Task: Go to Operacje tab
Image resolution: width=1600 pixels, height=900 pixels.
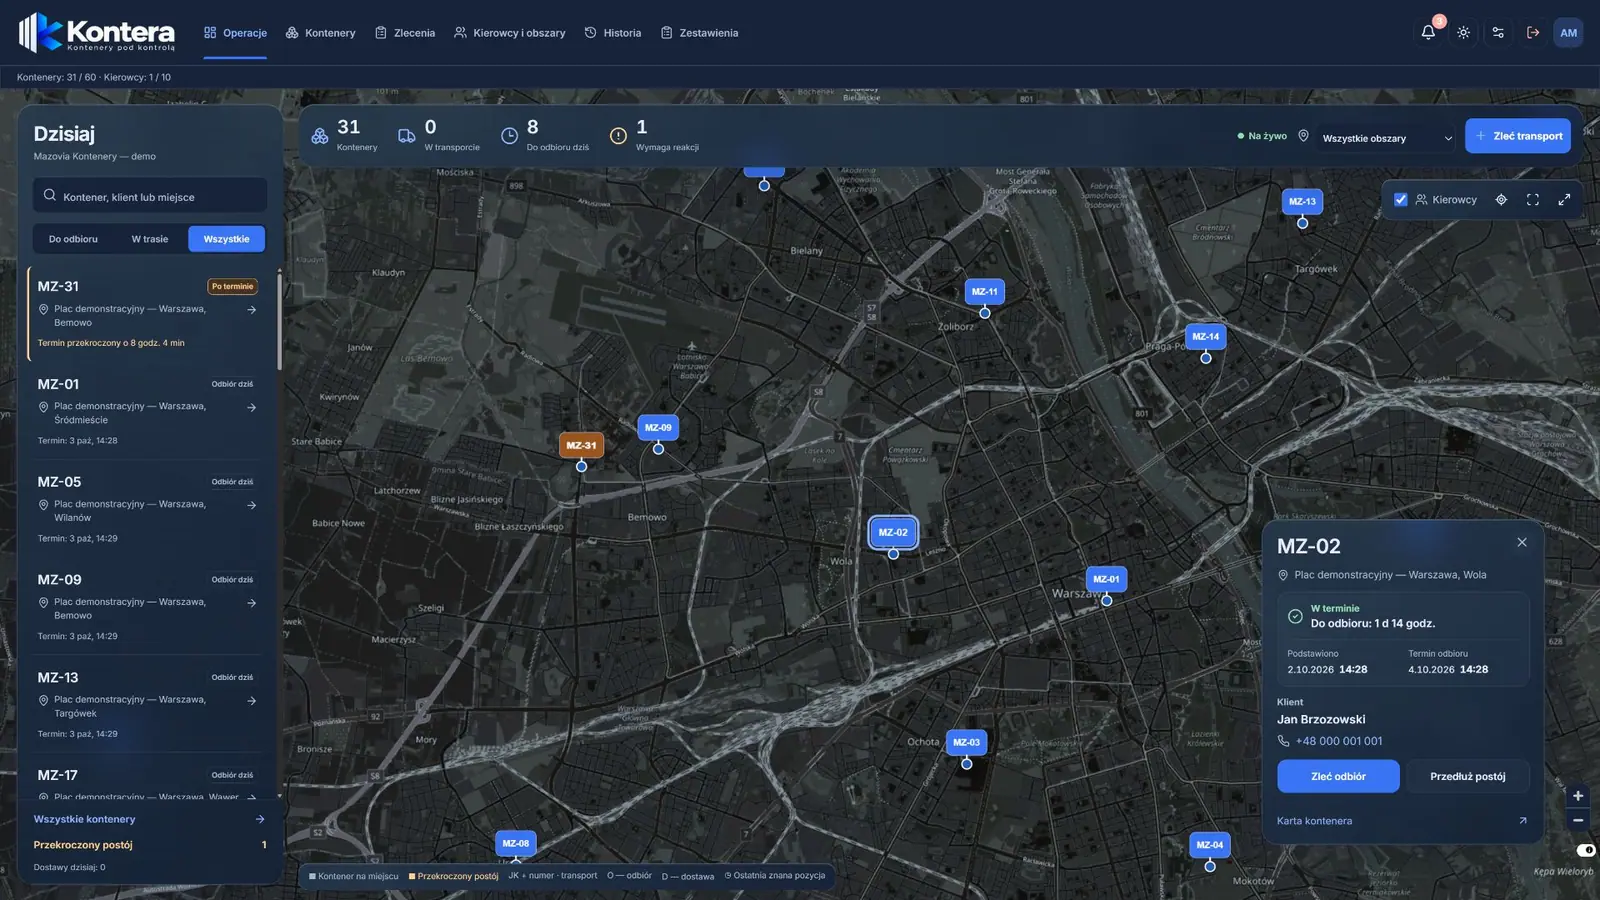Action: [x=235, y=33]
